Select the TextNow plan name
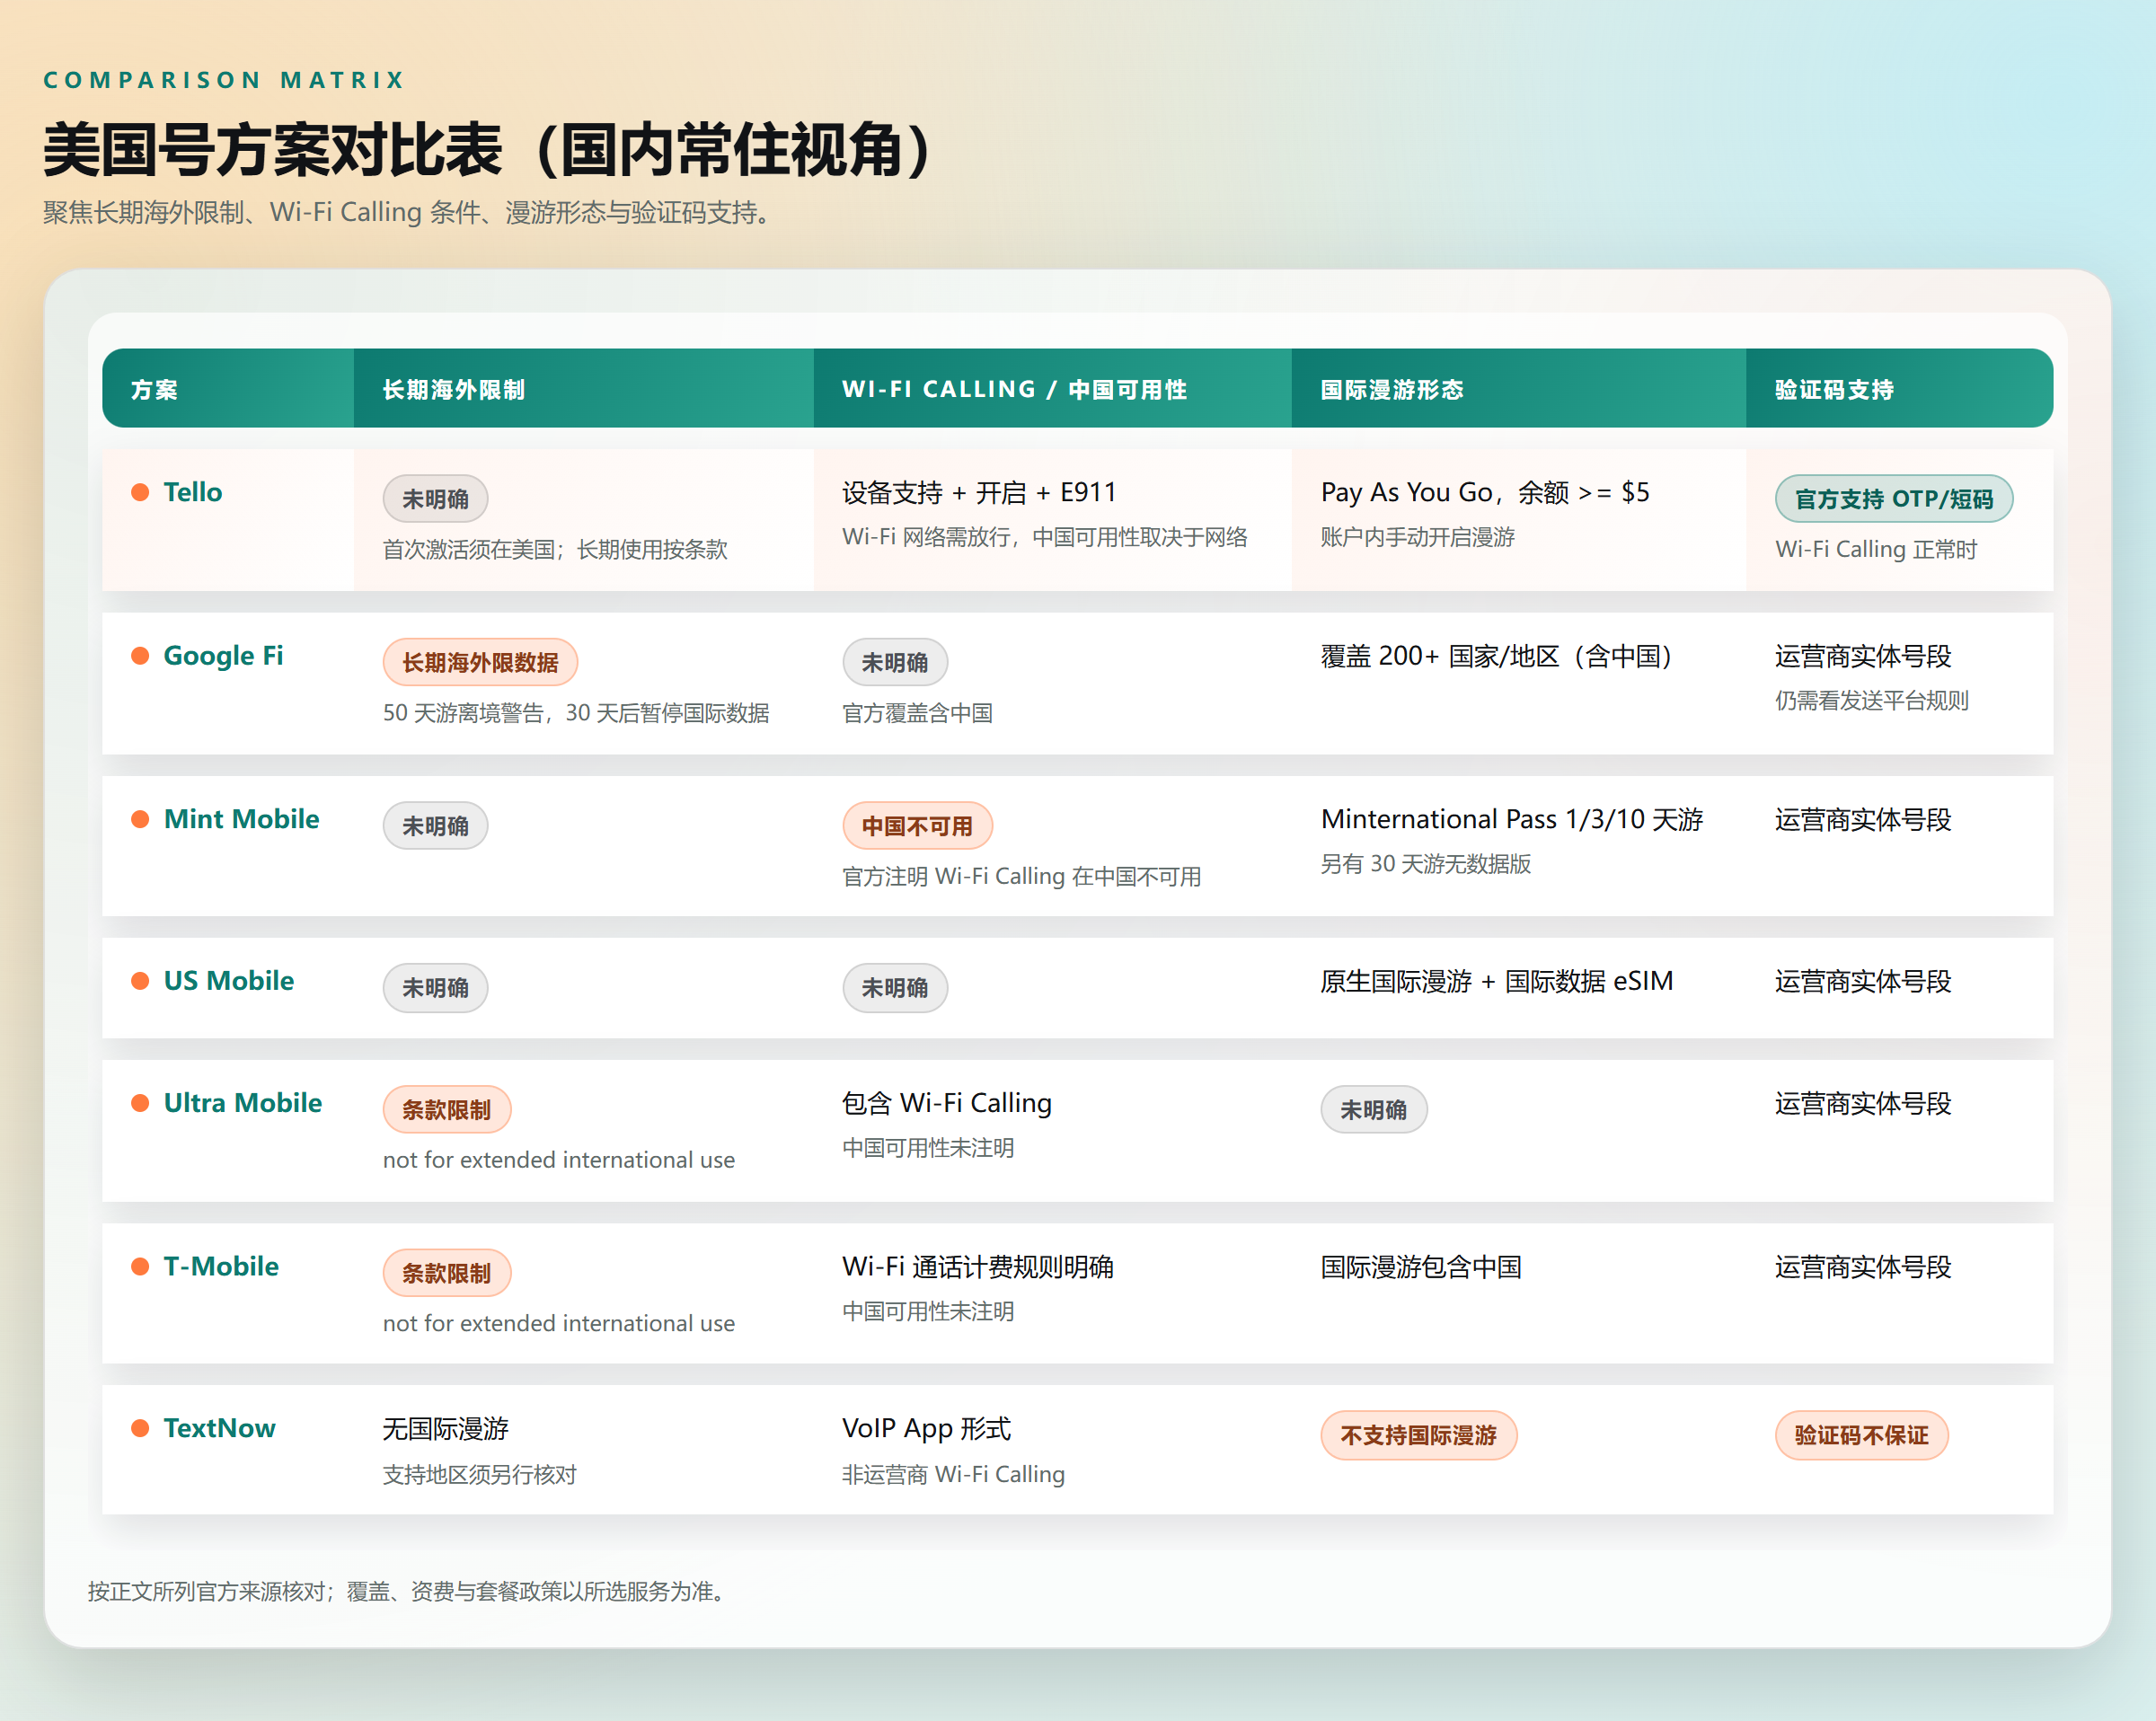This screenshot has height=1721, width=2156. (x=219, y=1428)
